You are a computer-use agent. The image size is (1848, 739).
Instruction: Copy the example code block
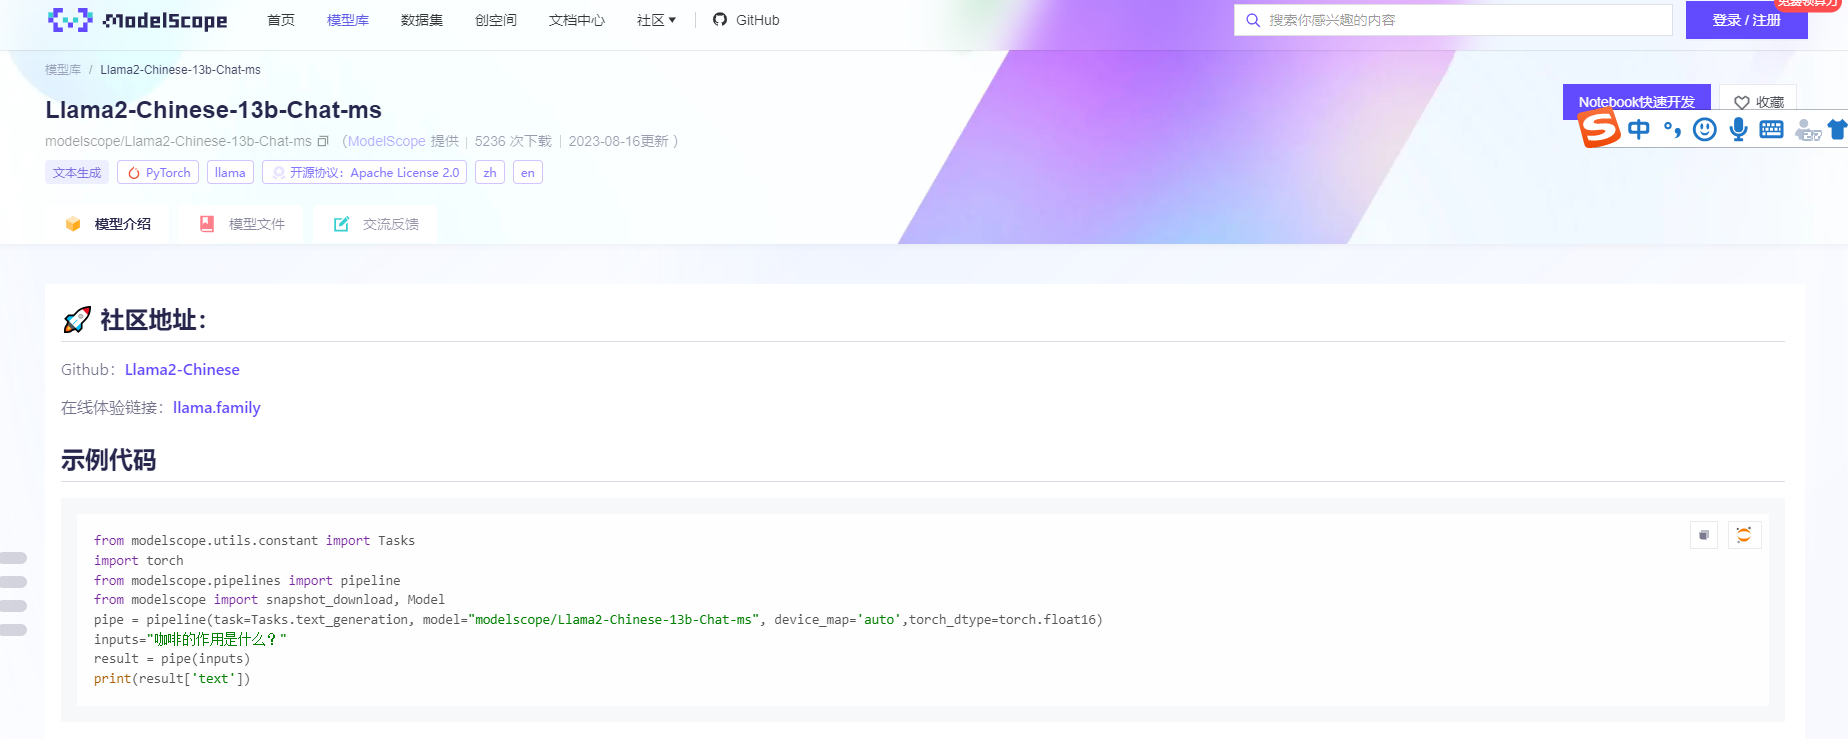pyautogui.click(x=1704, y=535)
